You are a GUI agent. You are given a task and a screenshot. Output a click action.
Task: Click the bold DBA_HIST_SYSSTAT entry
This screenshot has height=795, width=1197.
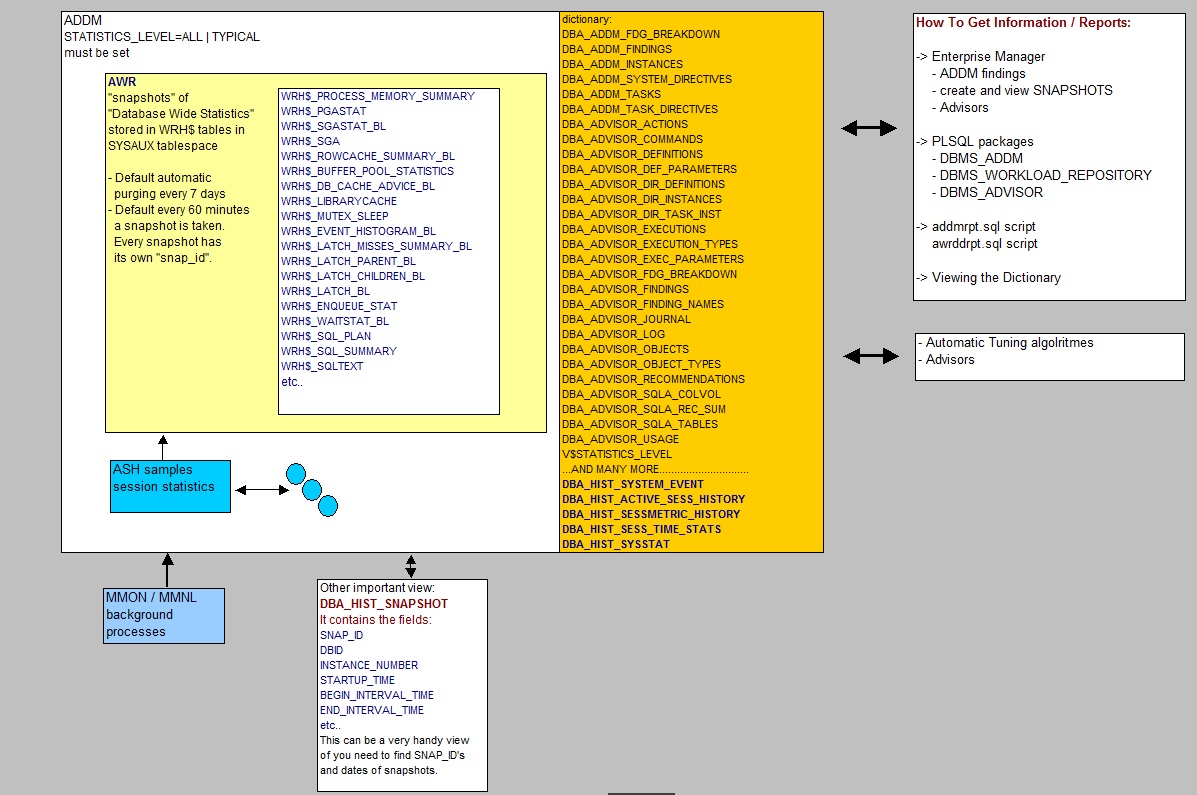click(x=616, y=544)
